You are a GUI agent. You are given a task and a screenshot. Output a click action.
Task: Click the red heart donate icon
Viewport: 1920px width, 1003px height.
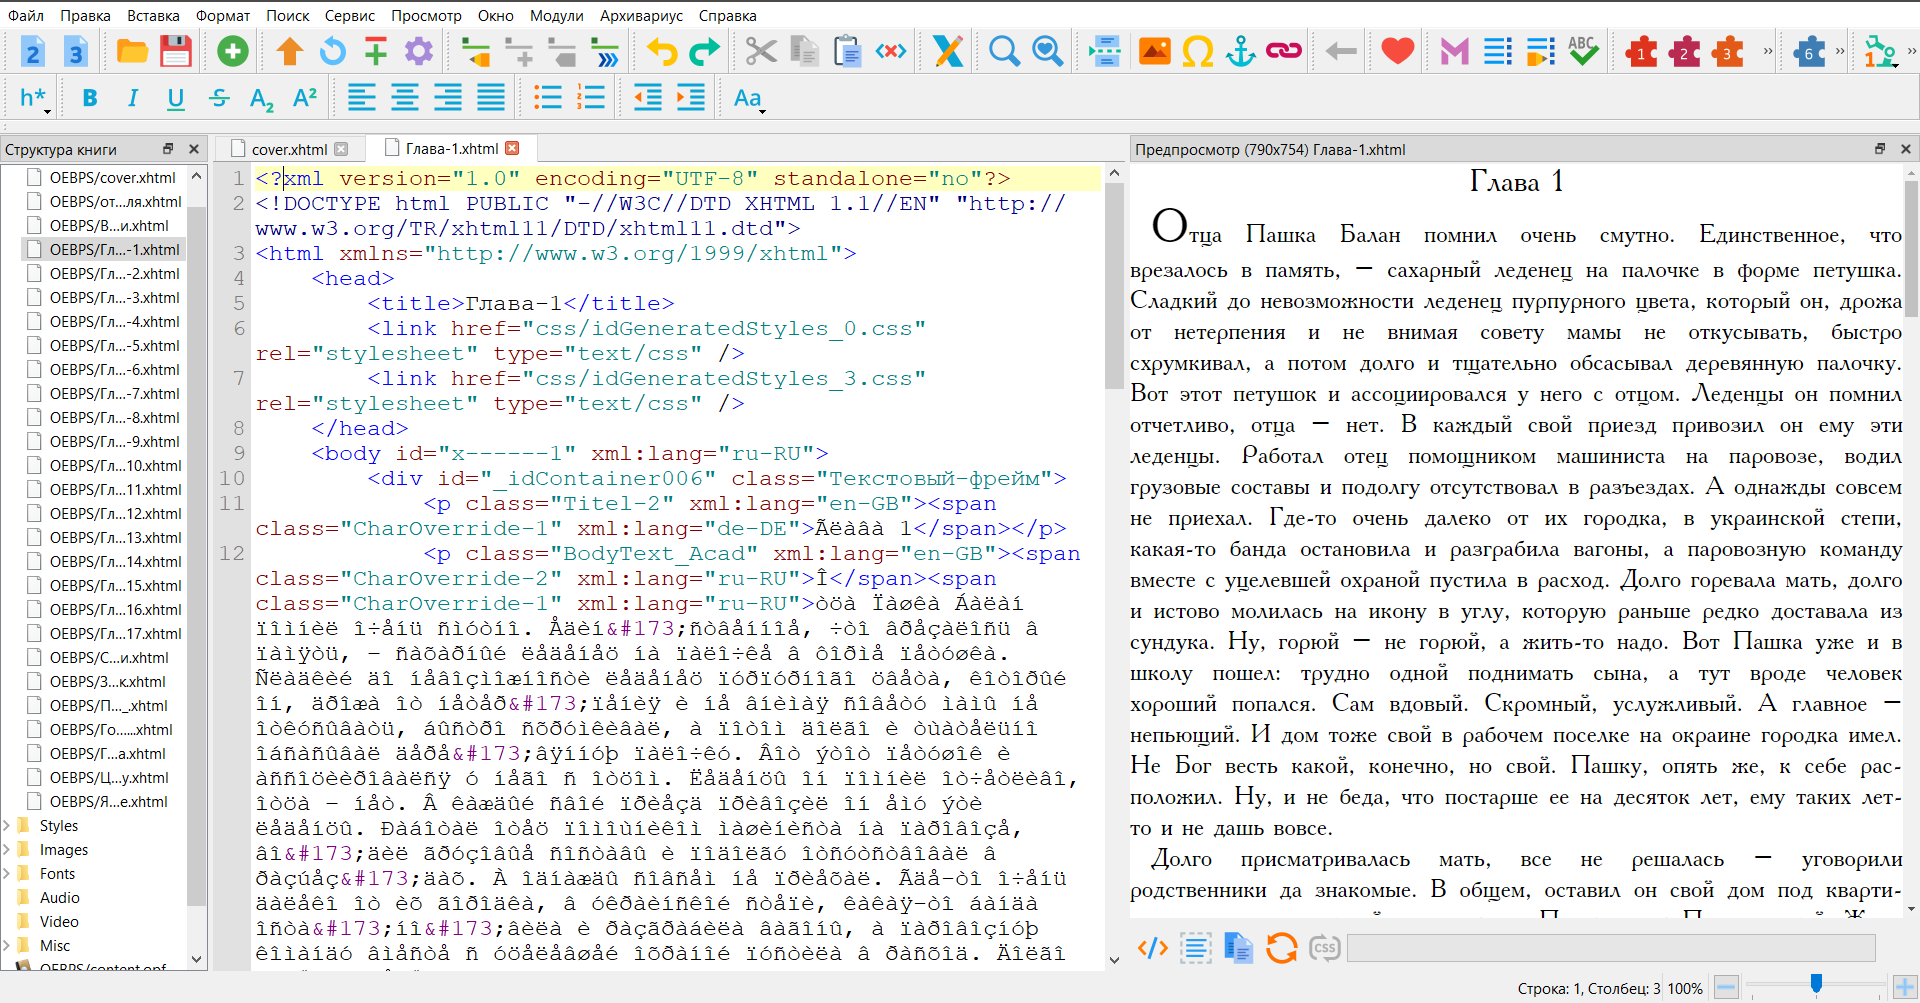[x=1397, y=51]
